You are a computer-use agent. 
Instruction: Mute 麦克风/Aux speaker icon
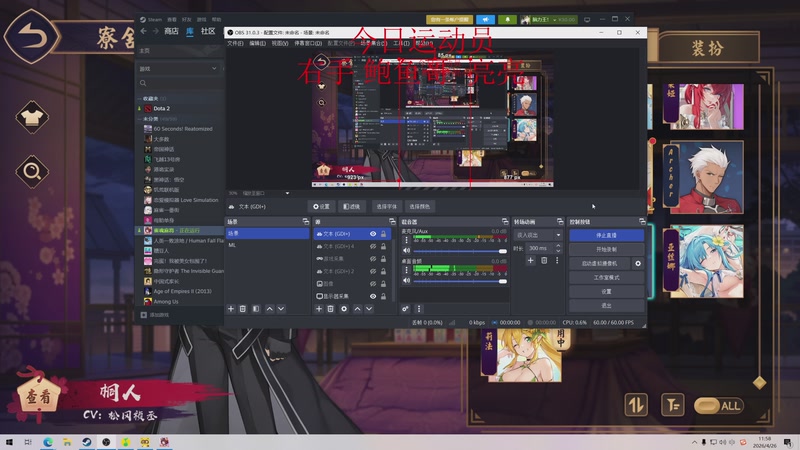[407, 251]
